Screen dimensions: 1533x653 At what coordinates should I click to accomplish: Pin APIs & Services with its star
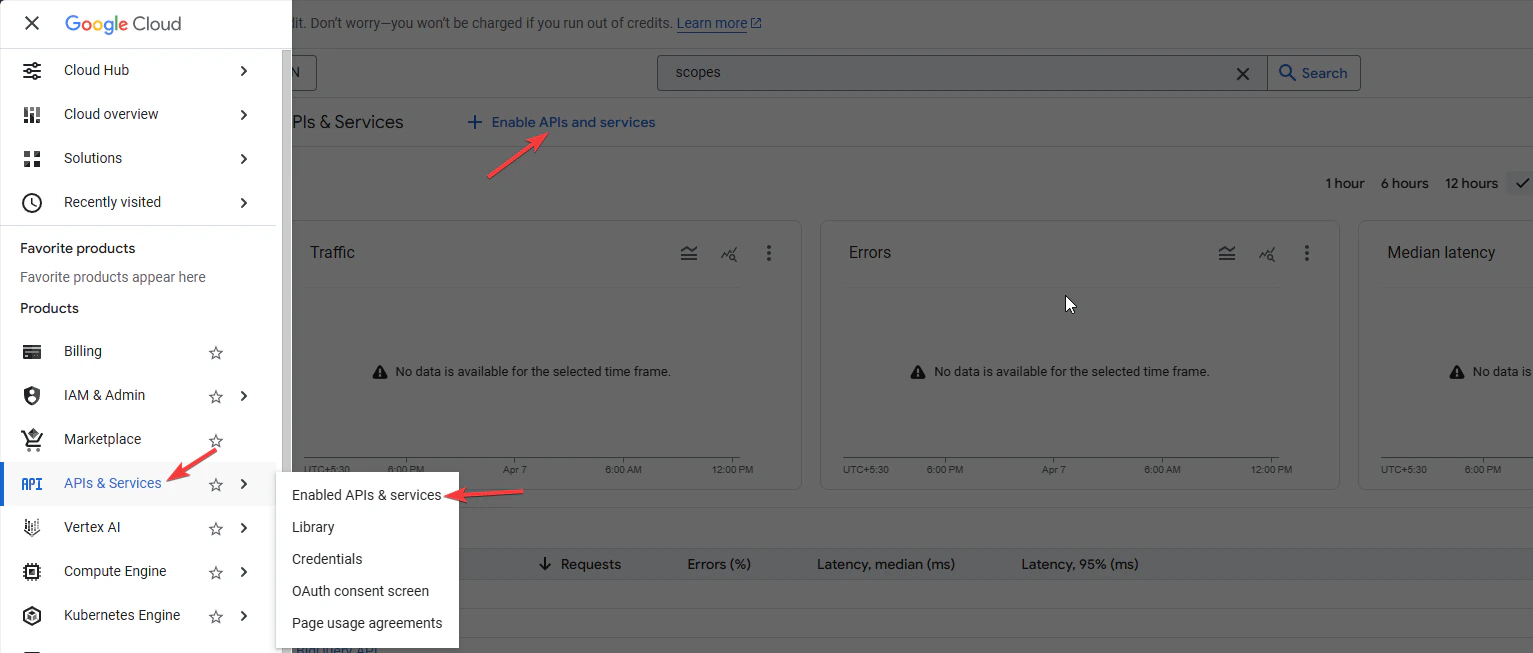point(216,484)
